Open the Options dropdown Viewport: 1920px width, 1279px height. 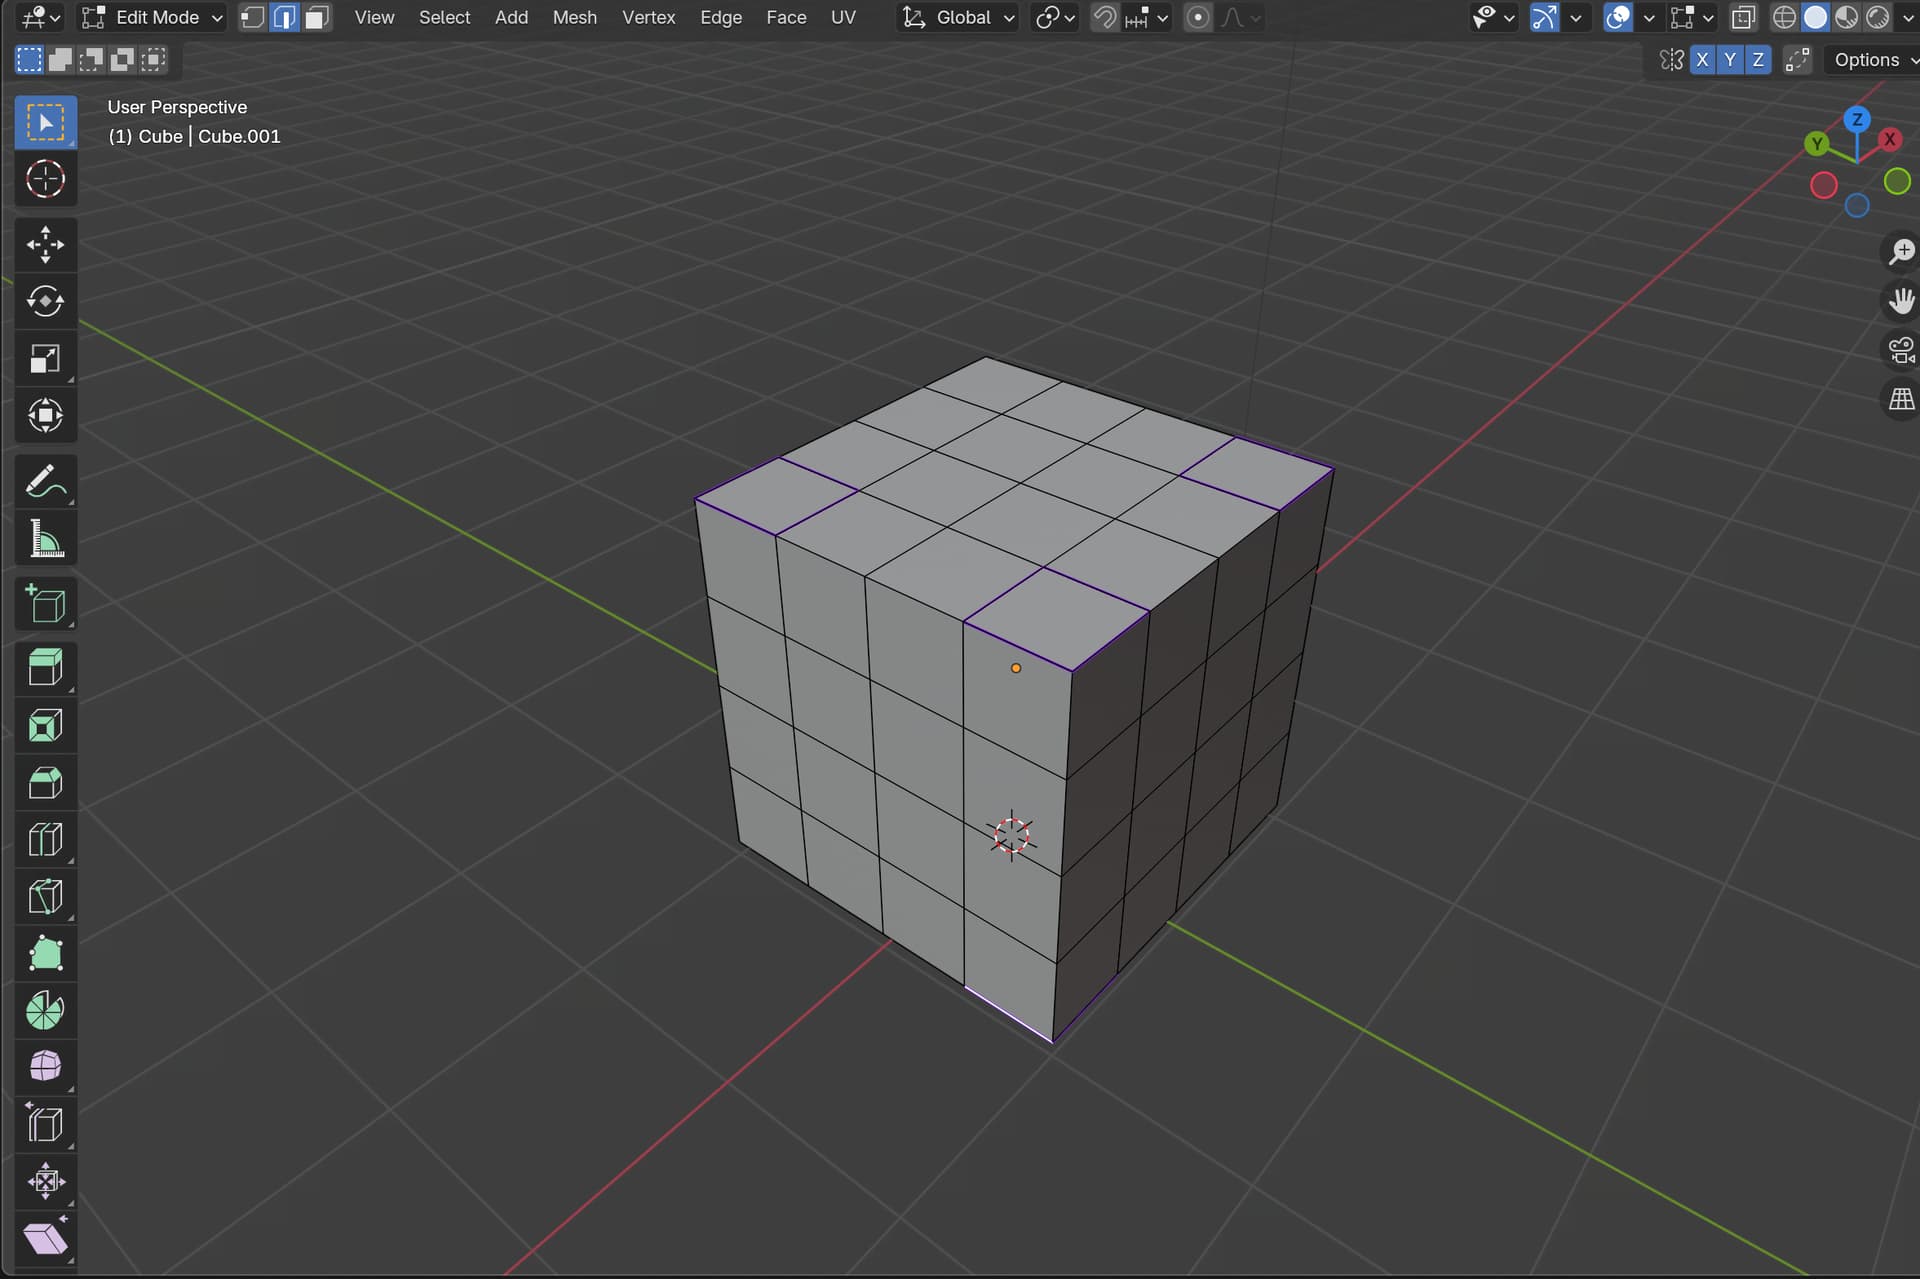point(1872,60)
